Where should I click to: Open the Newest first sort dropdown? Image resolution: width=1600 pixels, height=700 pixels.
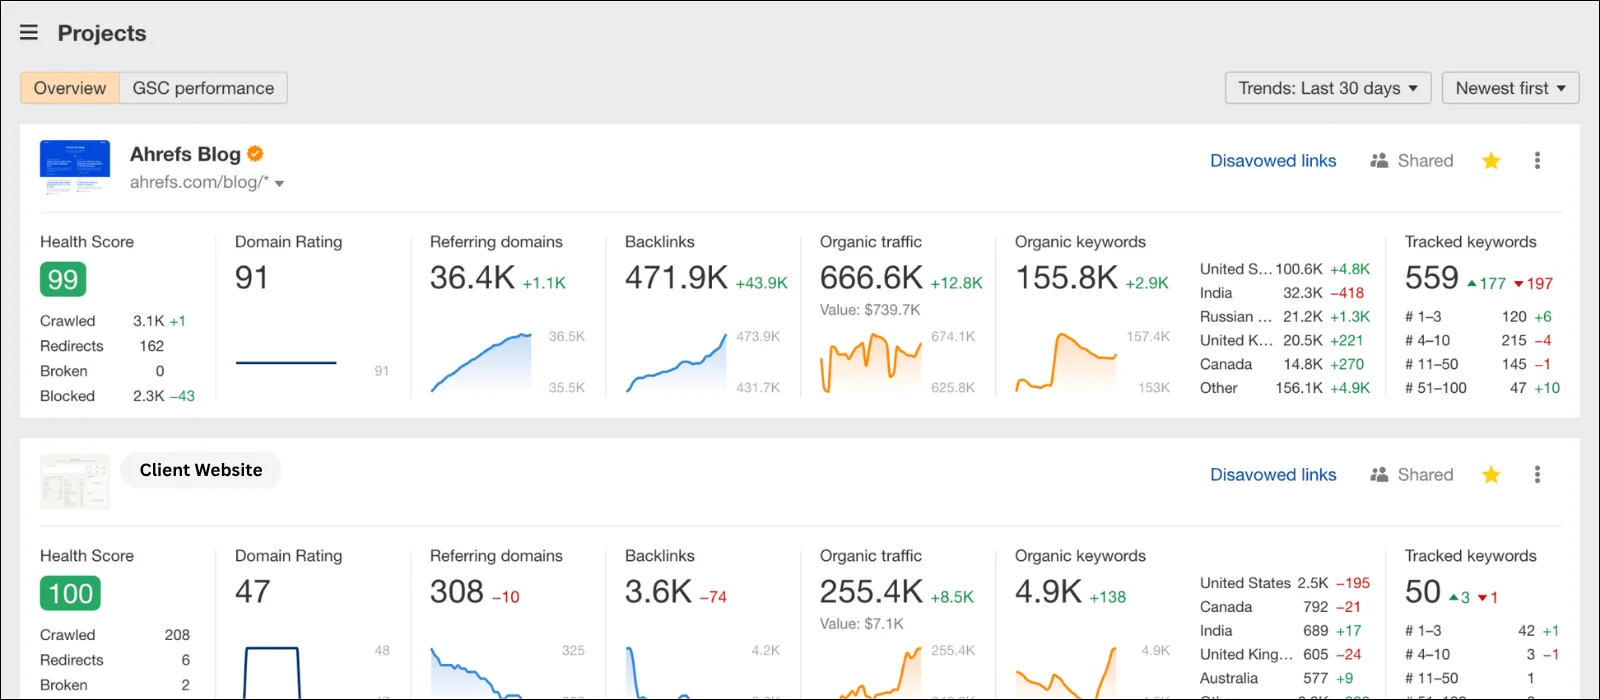[1511, 88]
